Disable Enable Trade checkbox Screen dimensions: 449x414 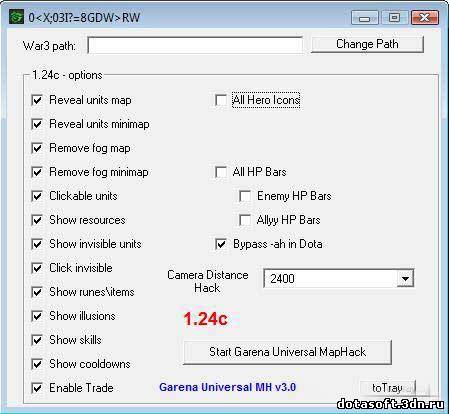click(37, 388)
